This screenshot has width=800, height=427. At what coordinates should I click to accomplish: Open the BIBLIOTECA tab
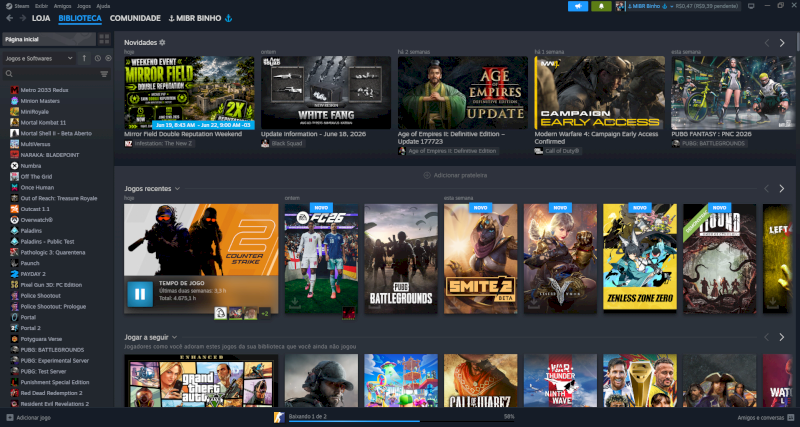point(80,18)
